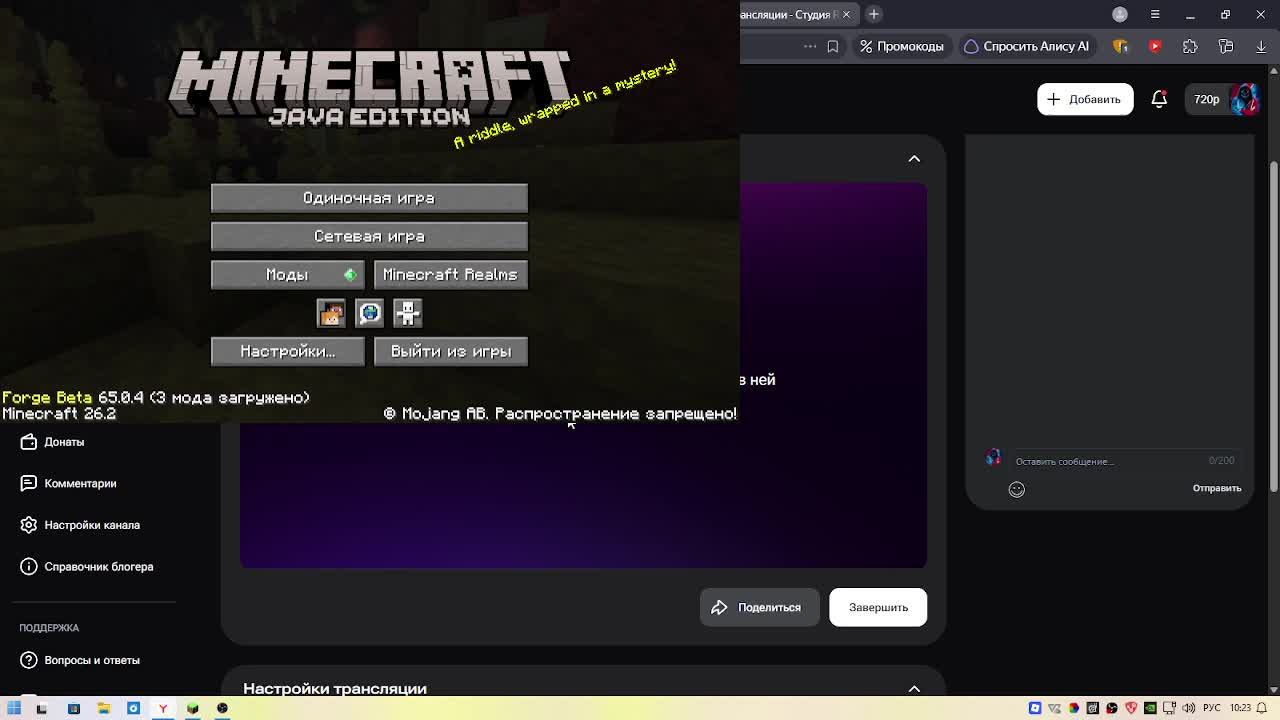Click Отправить to send chat message
Screen dimensions: 1280x720
pos(1217,488)
